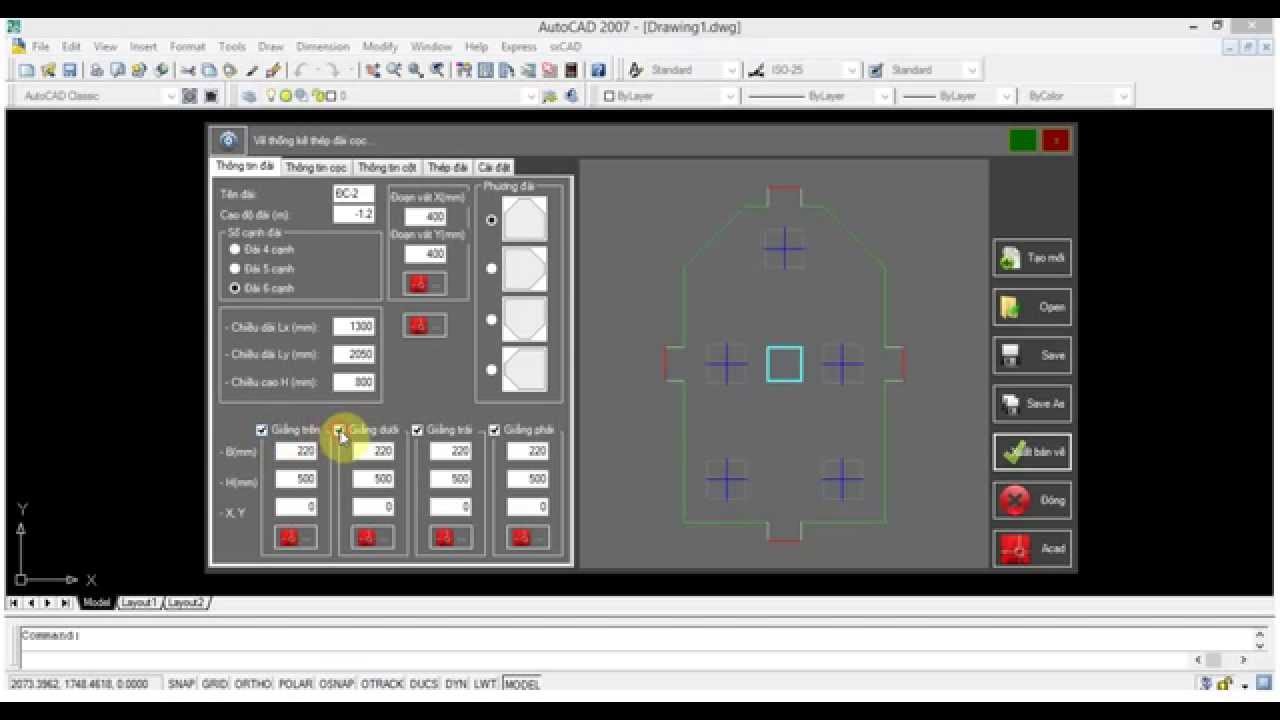Open the ByLayer linetype dropdown
This screenshot has height=720, width=1280.
click(x=884, y=96)
